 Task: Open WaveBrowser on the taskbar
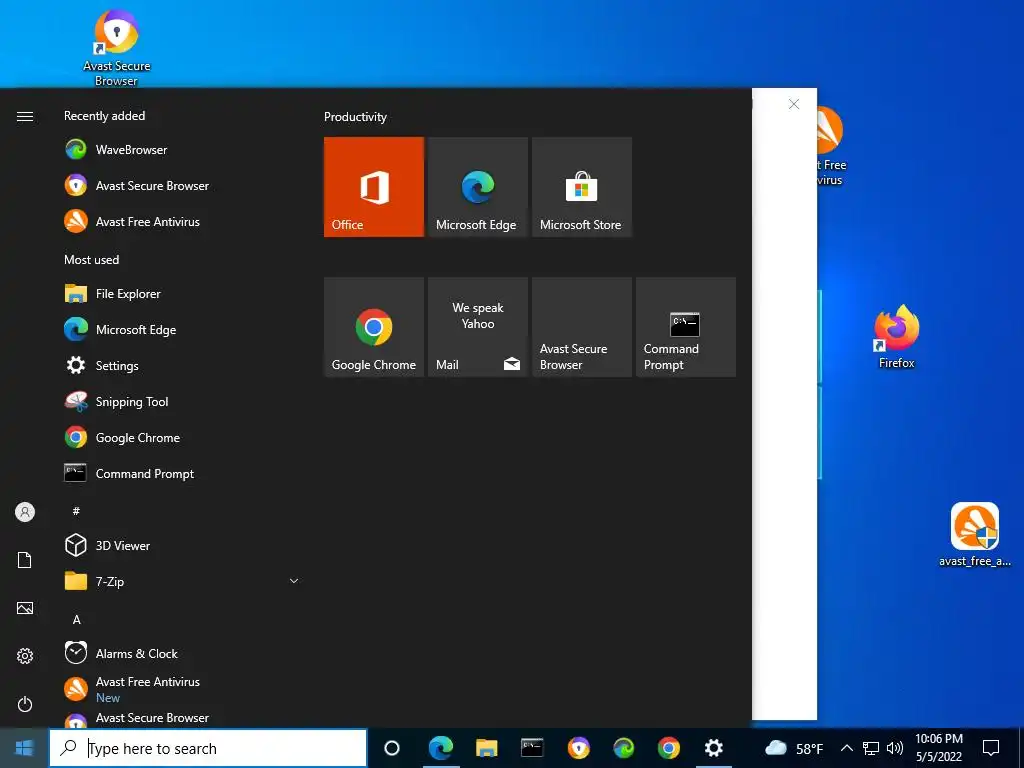[624, 748]
